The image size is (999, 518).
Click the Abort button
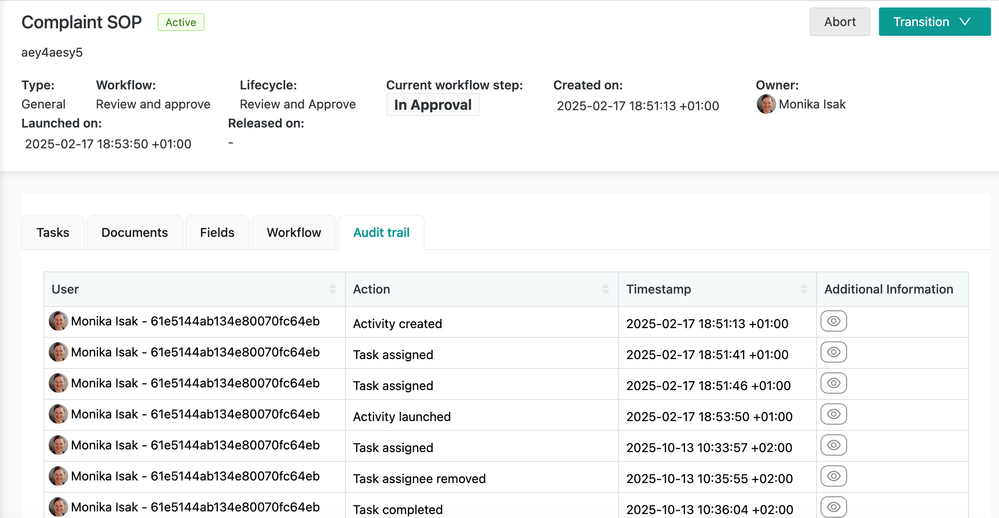pos(839,22)
